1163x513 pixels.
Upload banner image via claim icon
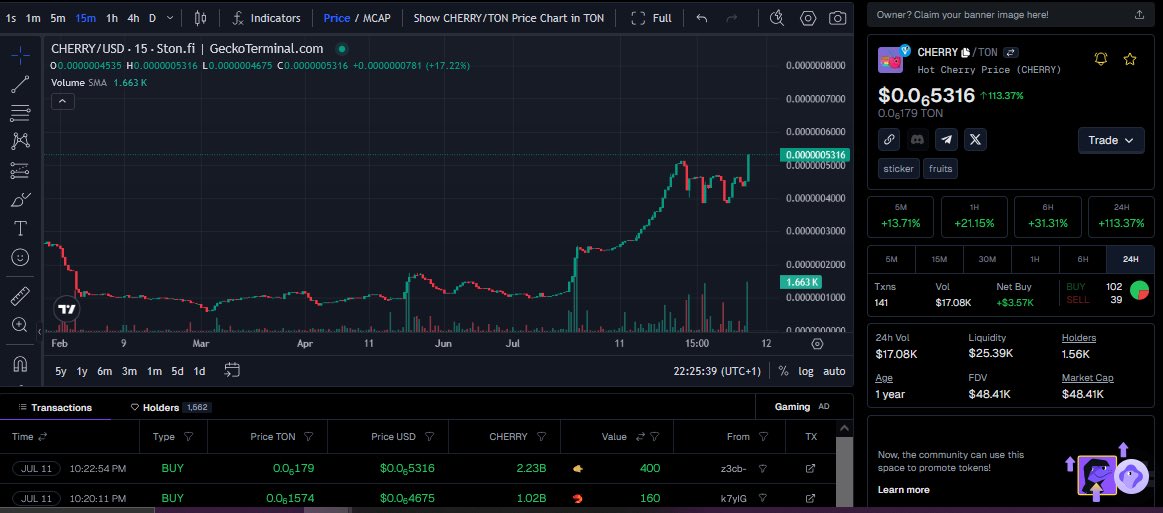pos(1139,14)
